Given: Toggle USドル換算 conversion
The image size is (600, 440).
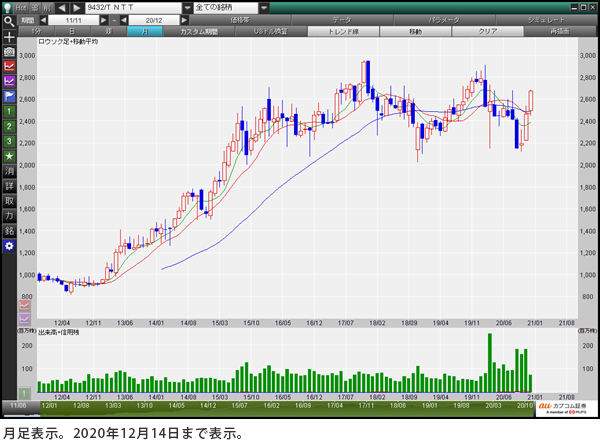Looking at the screenshot, I should tap(271, 32).
